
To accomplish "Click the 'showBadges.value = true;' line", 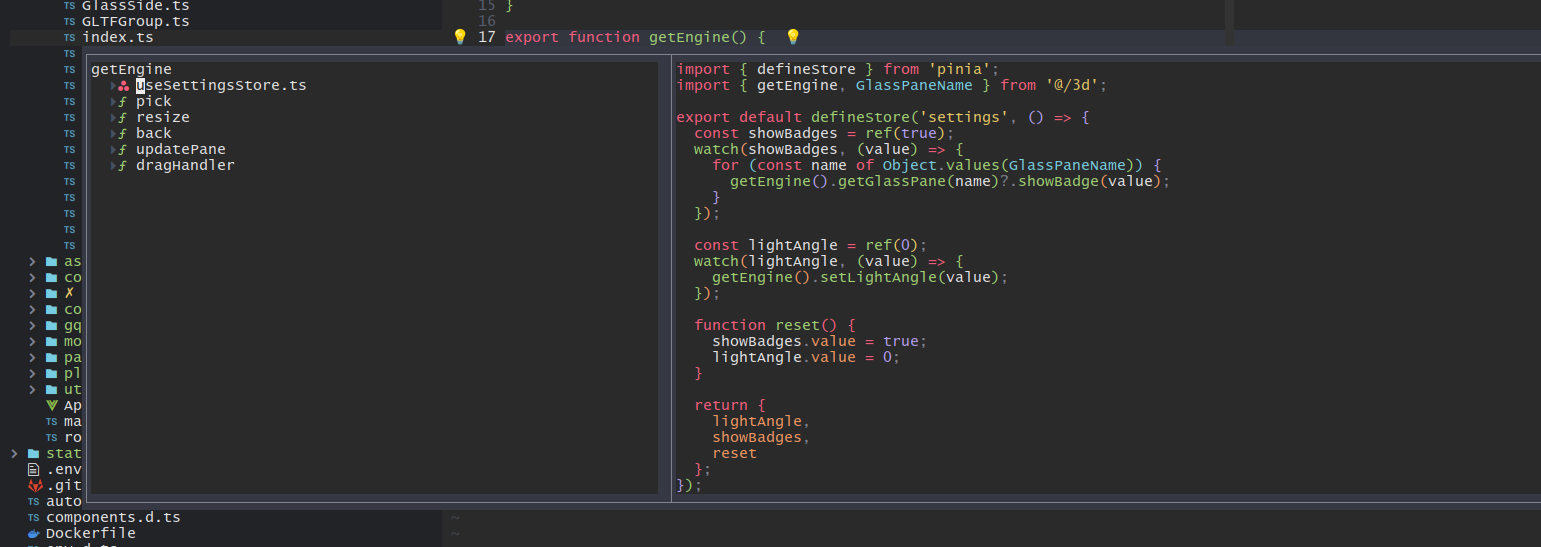I will click(820, 341).
